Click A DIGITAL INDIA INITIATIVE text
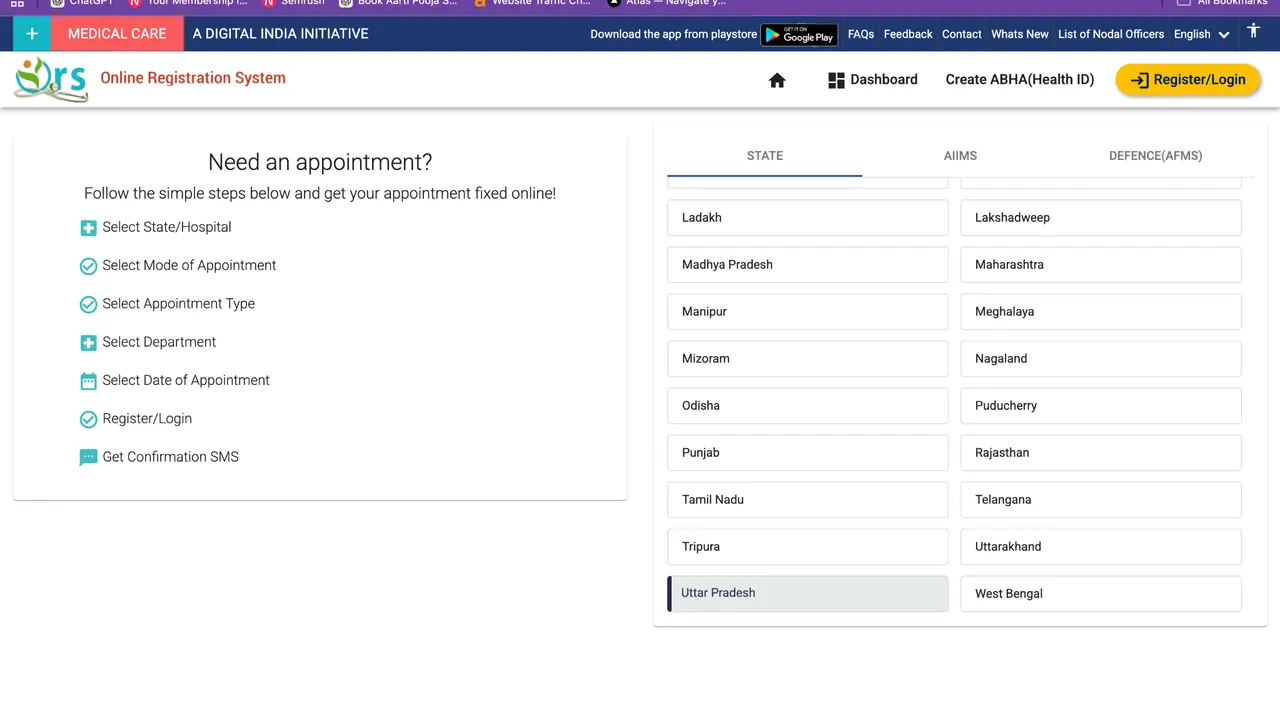The width and height of the screenshot is (1280, 713). pos(281,34)
